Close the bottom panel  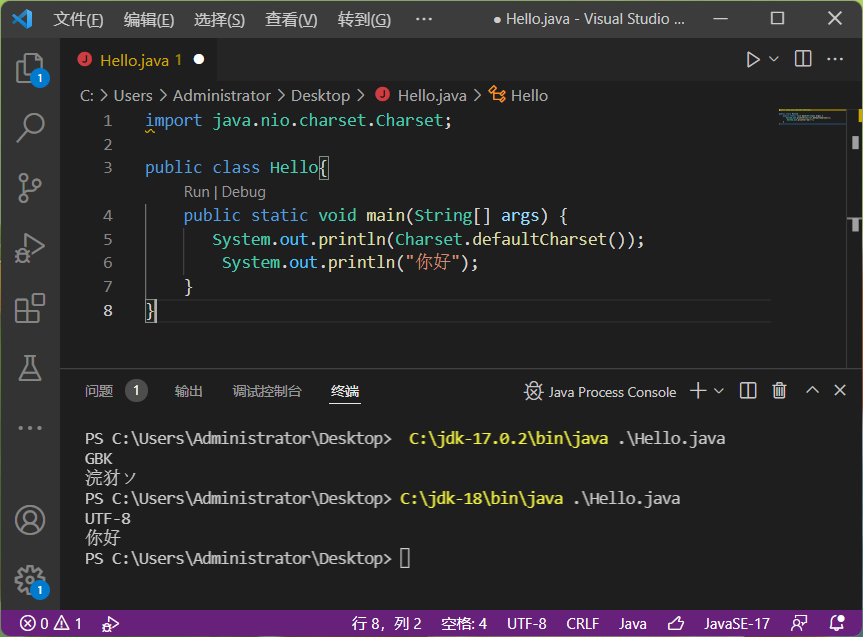point(840,390)
